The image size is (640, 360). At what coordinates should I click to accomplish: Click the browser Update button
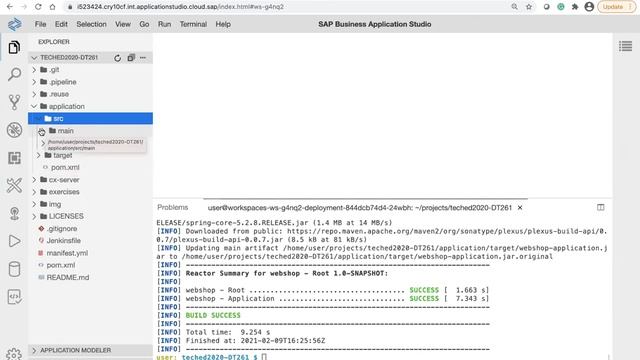click(x=616, y=7)
